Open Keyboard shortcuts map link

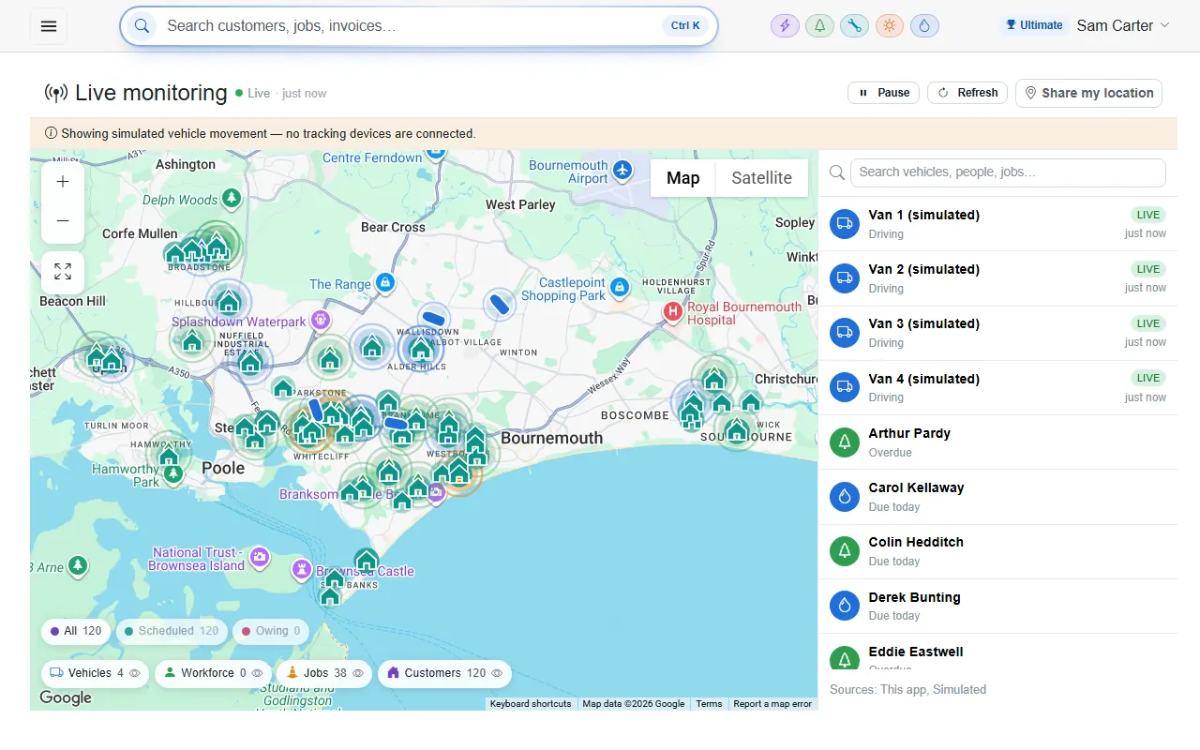coord(530,704)
